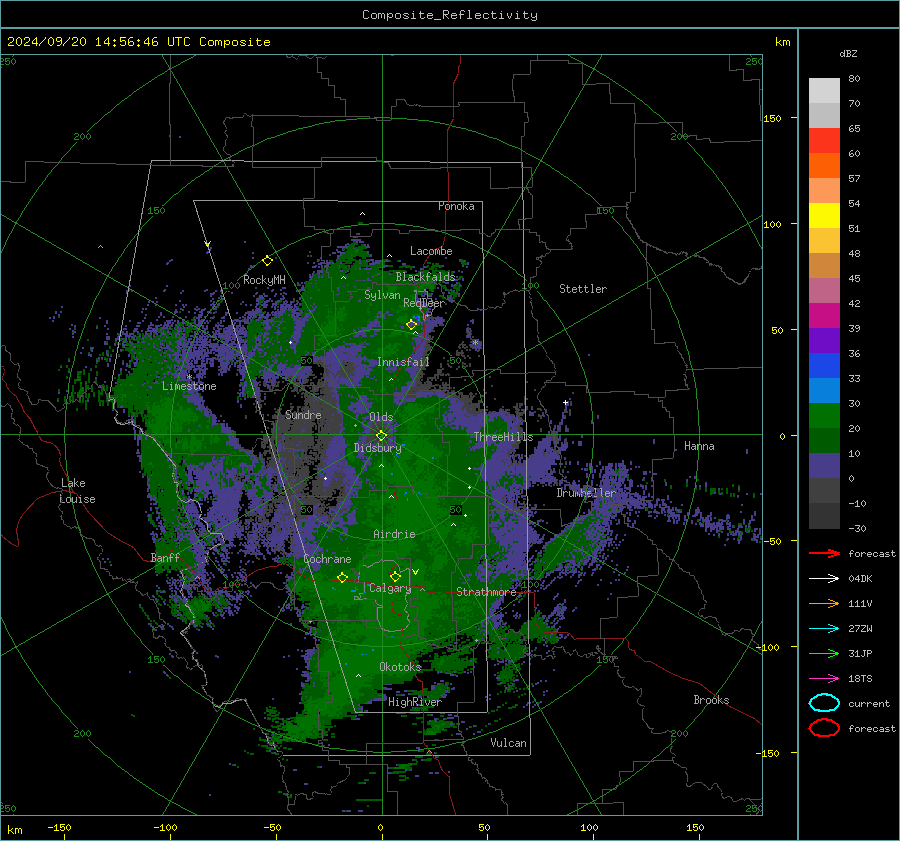This screenshot has height=841, width=900.
Task: Click the ThreeHills city label
Action: 503,437
